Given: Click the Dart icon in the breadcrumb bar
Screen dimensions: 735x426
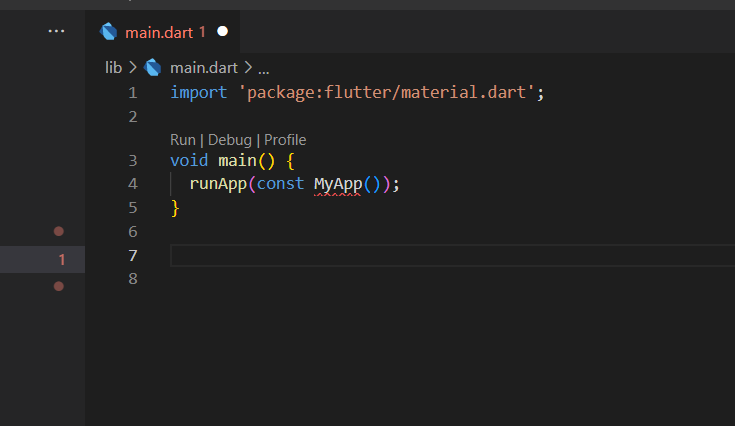Looking at the screenshot, I should click(x=152, y=68).
